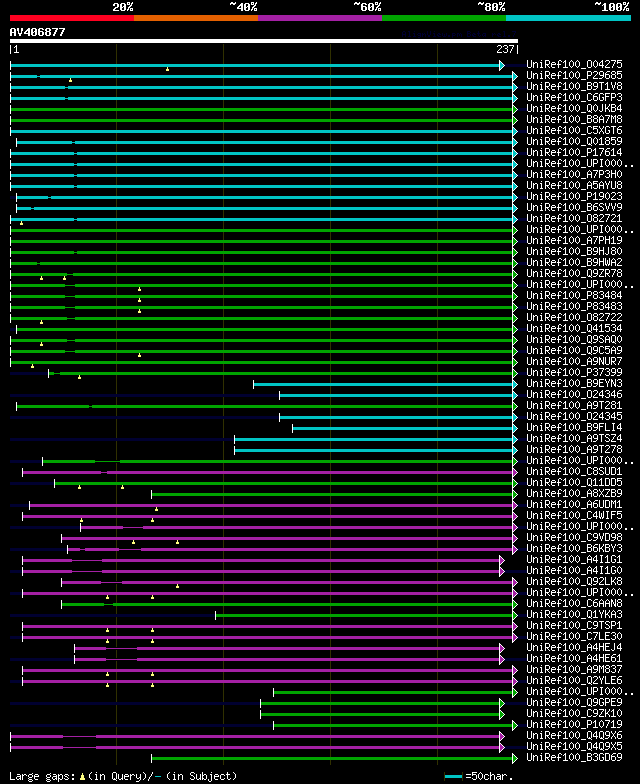The width and height of the screenshot is (640, 784).
Task: Choose the UniRef100_C9VD98 hit
Action: [574, 538]
